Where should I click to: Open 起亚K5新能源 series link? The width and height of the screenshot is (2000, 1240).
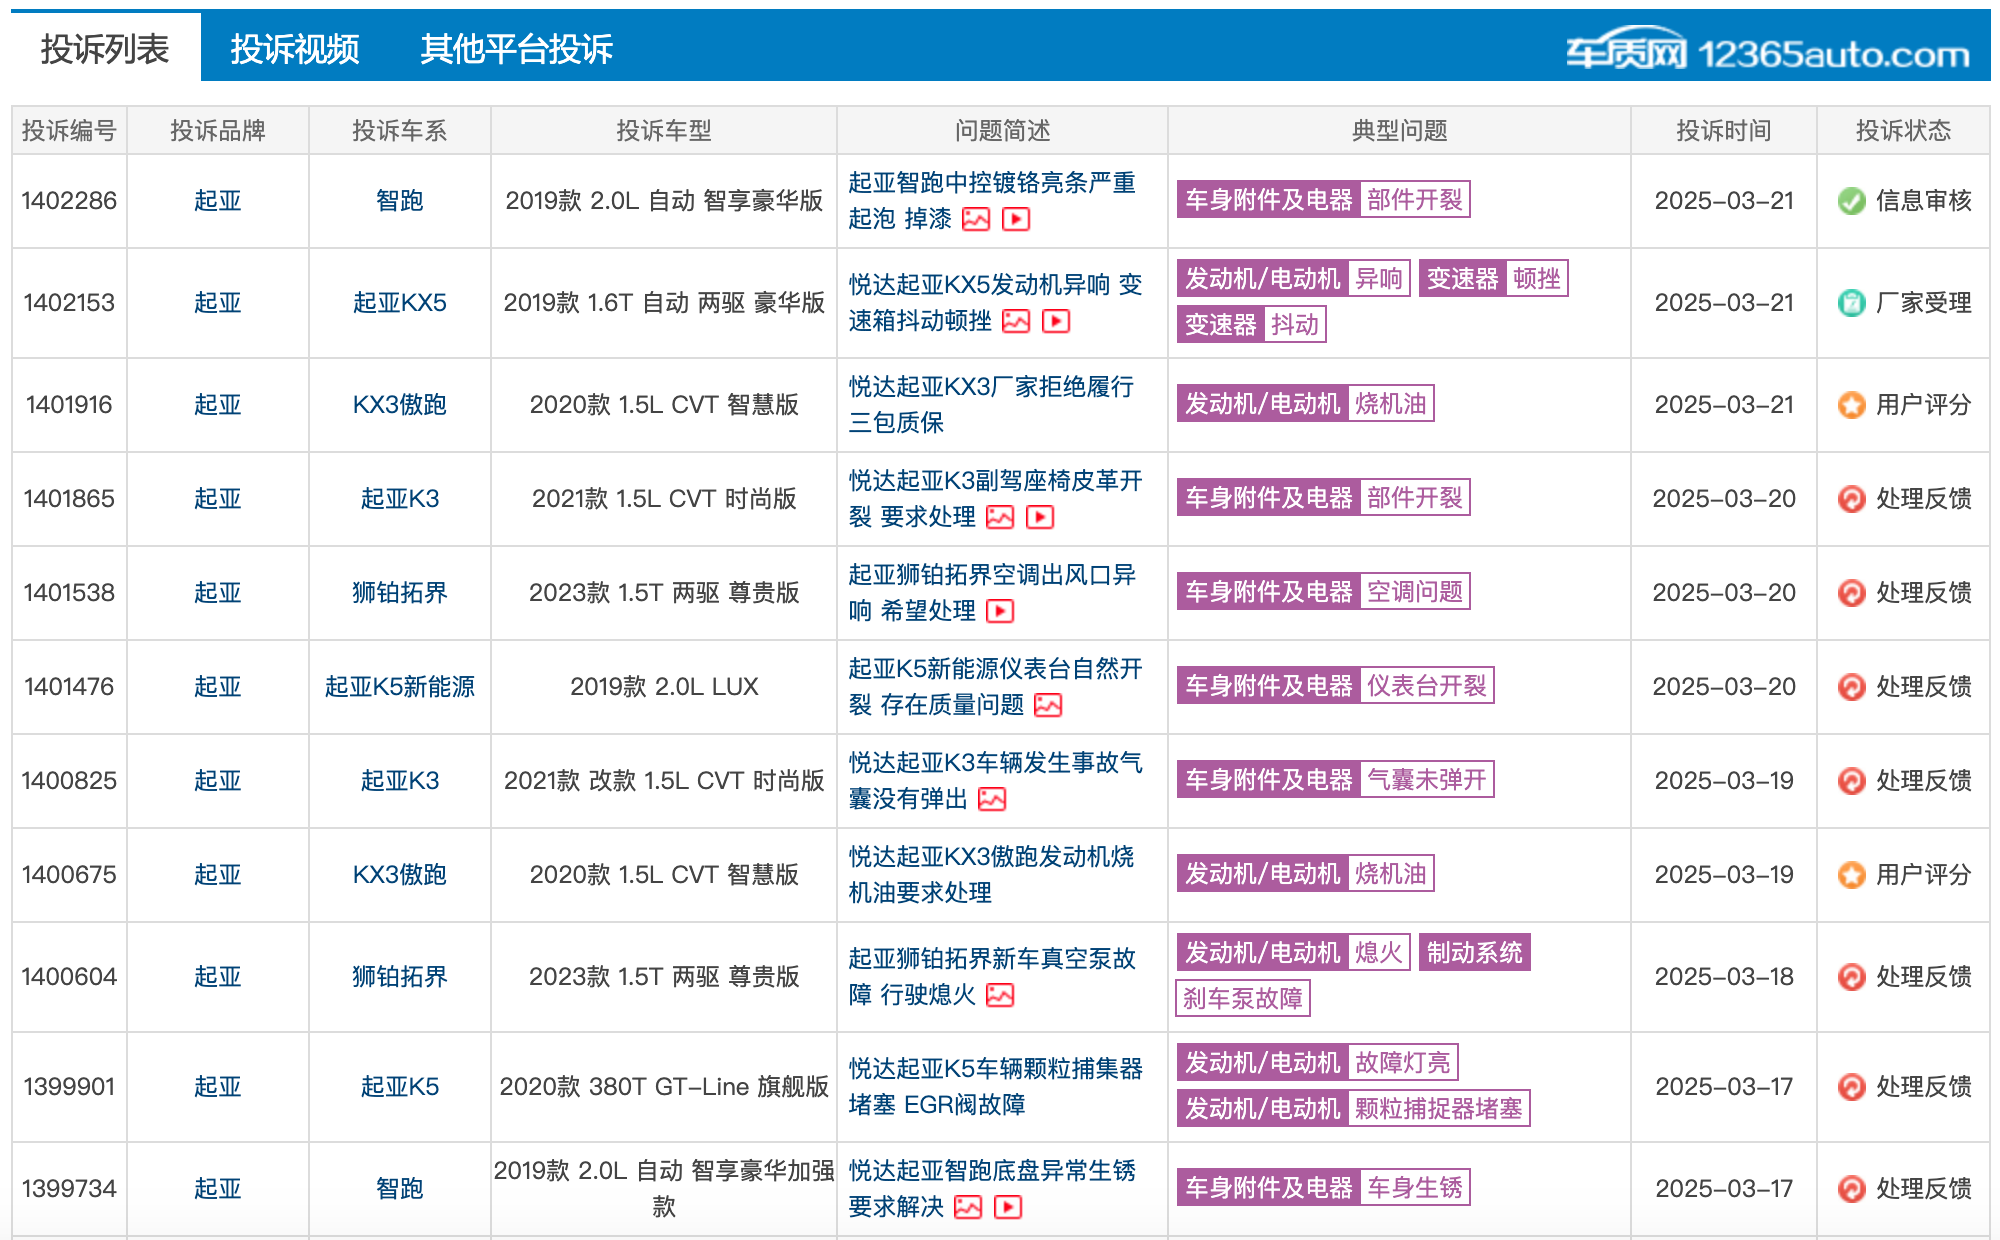(x=399, y=687)
